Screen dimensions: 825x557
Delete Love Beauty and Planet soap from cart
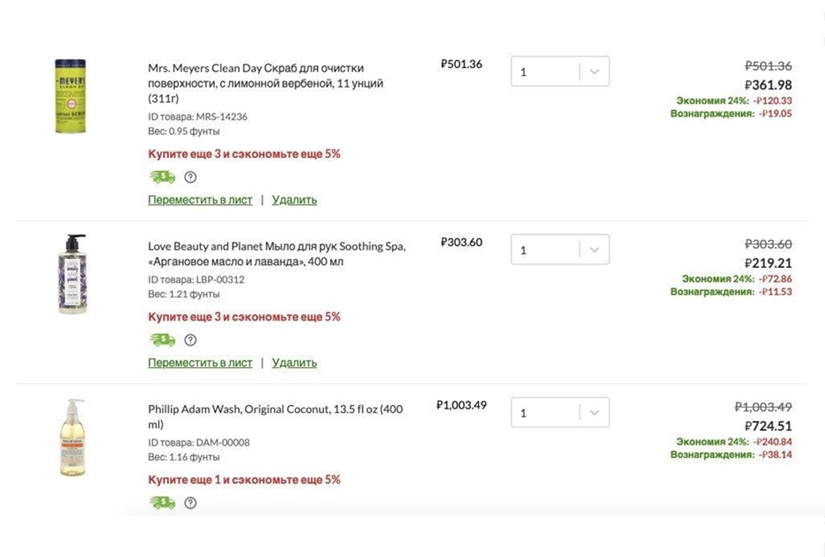294,363
